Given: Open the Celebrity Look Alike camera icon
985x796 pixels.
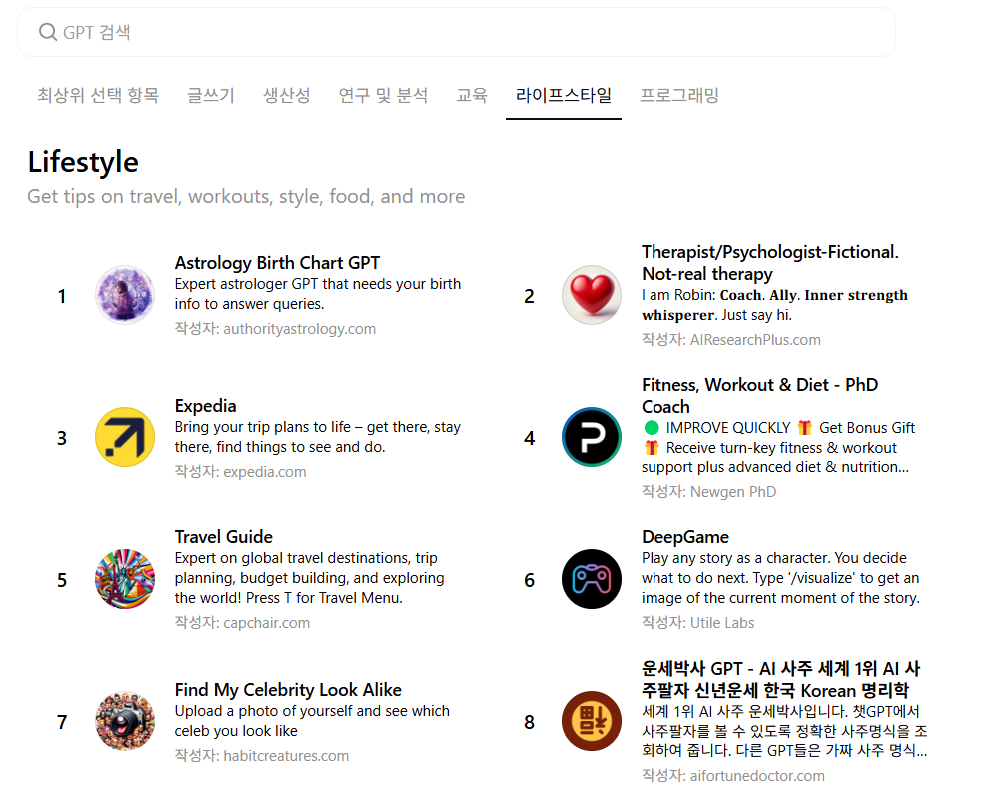Looking at the screenshot, I should click(x=124, y=721).
